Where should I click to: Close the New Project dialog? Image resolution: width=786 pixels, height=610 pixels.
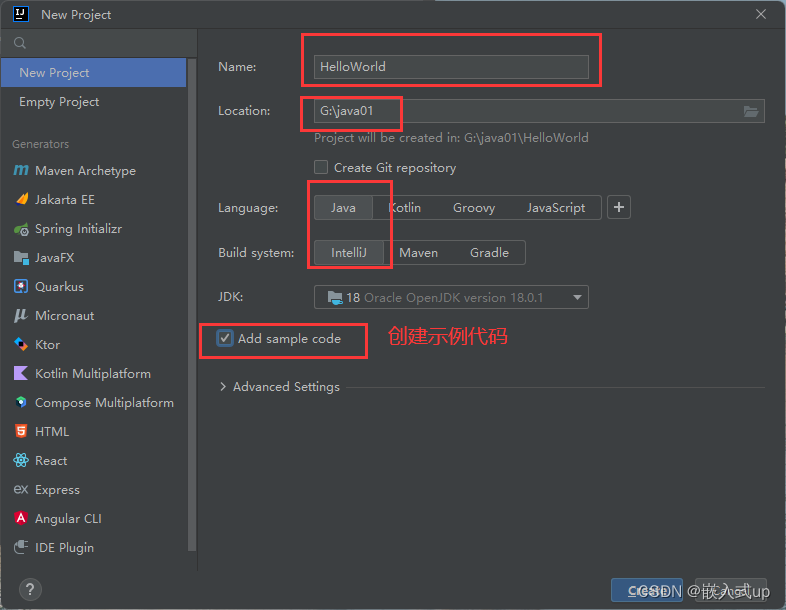761,14
